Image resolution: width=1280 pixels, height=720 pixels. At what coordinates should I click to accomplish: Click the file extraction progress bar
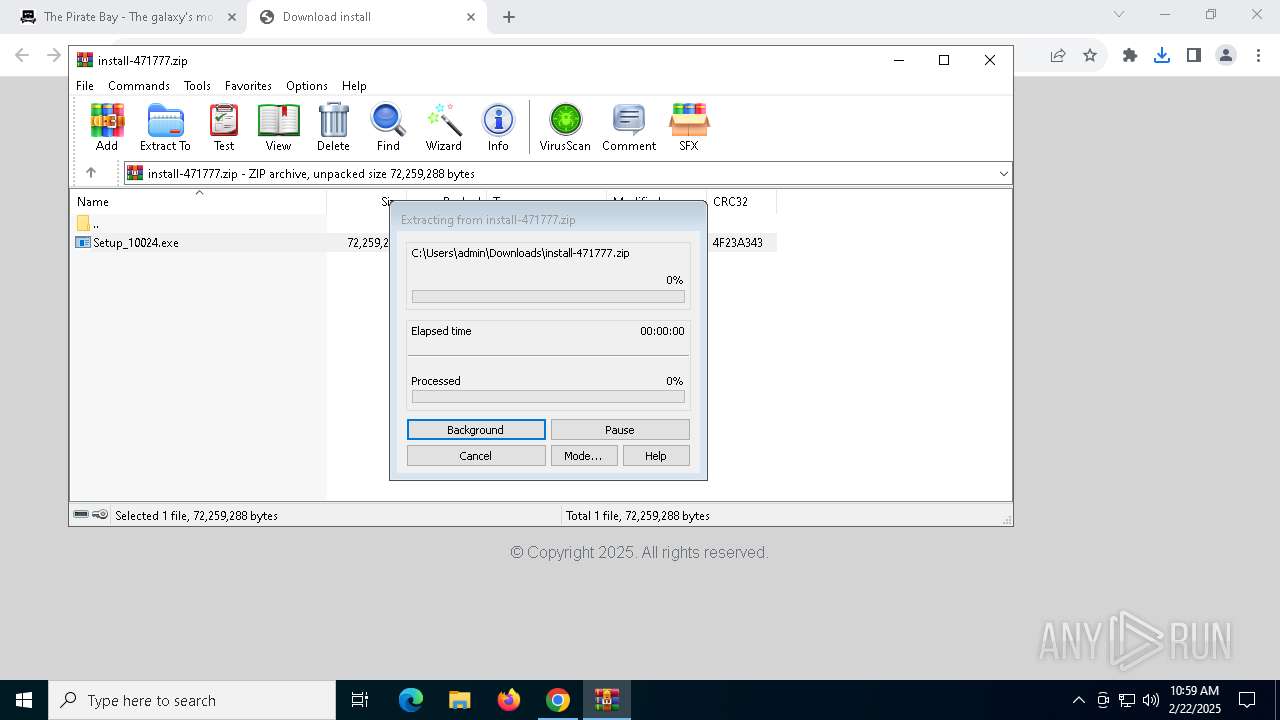(x=548, y=297)
